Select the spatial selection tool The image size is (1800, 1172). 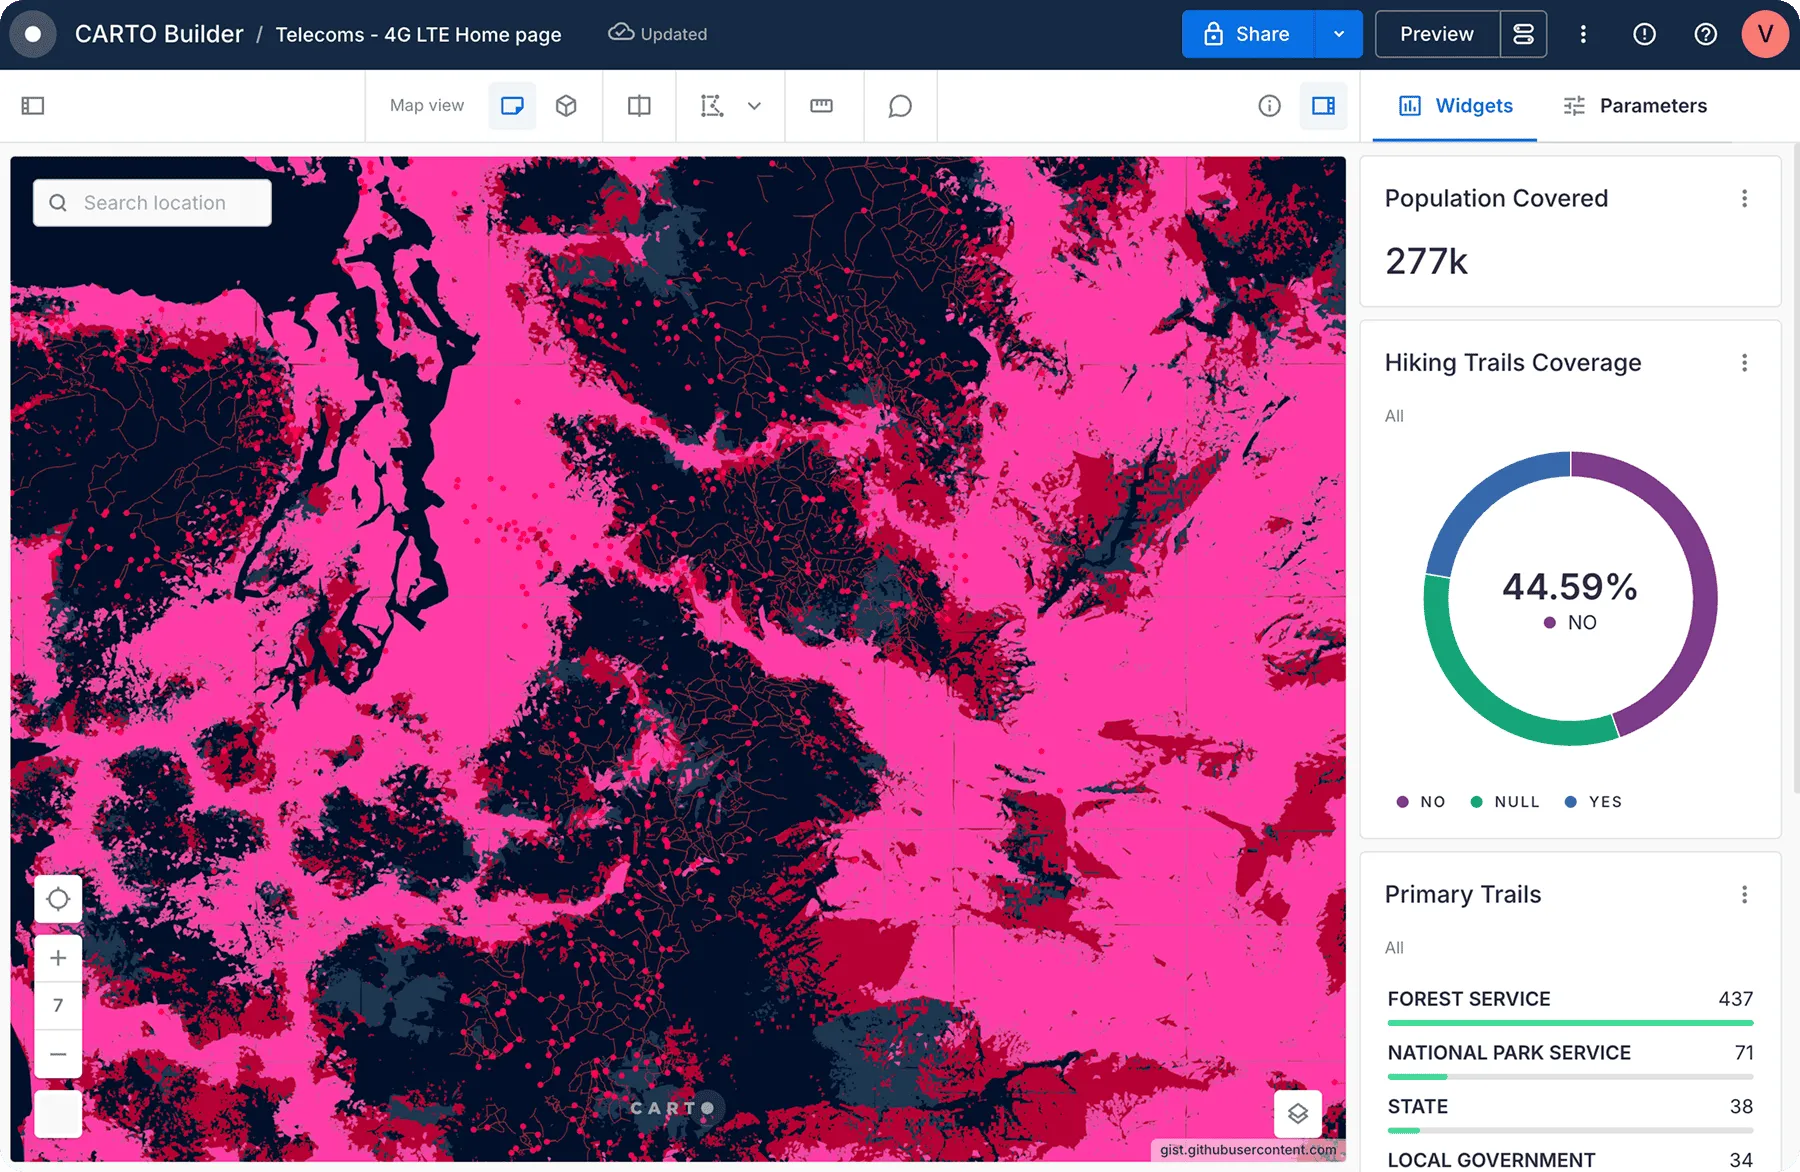(712, 105)
